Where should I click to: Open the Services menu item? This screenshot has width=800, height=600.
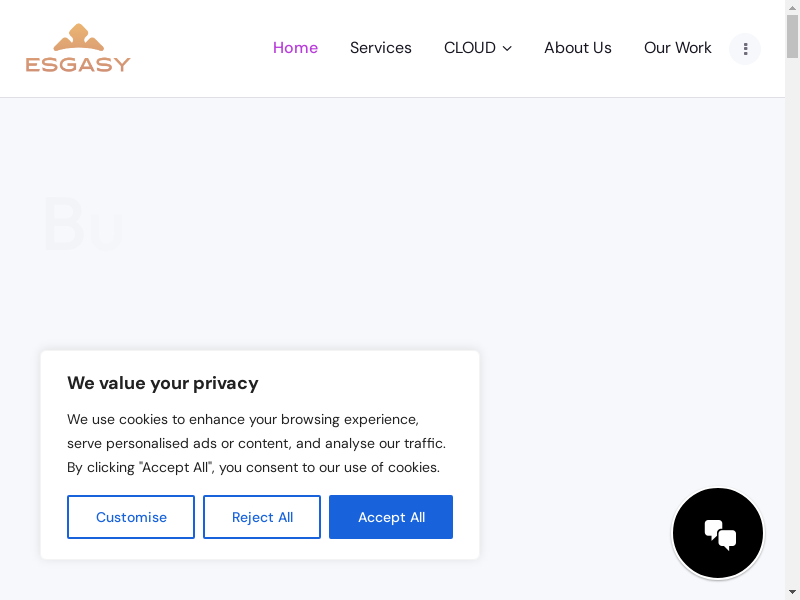coord(380,48)
